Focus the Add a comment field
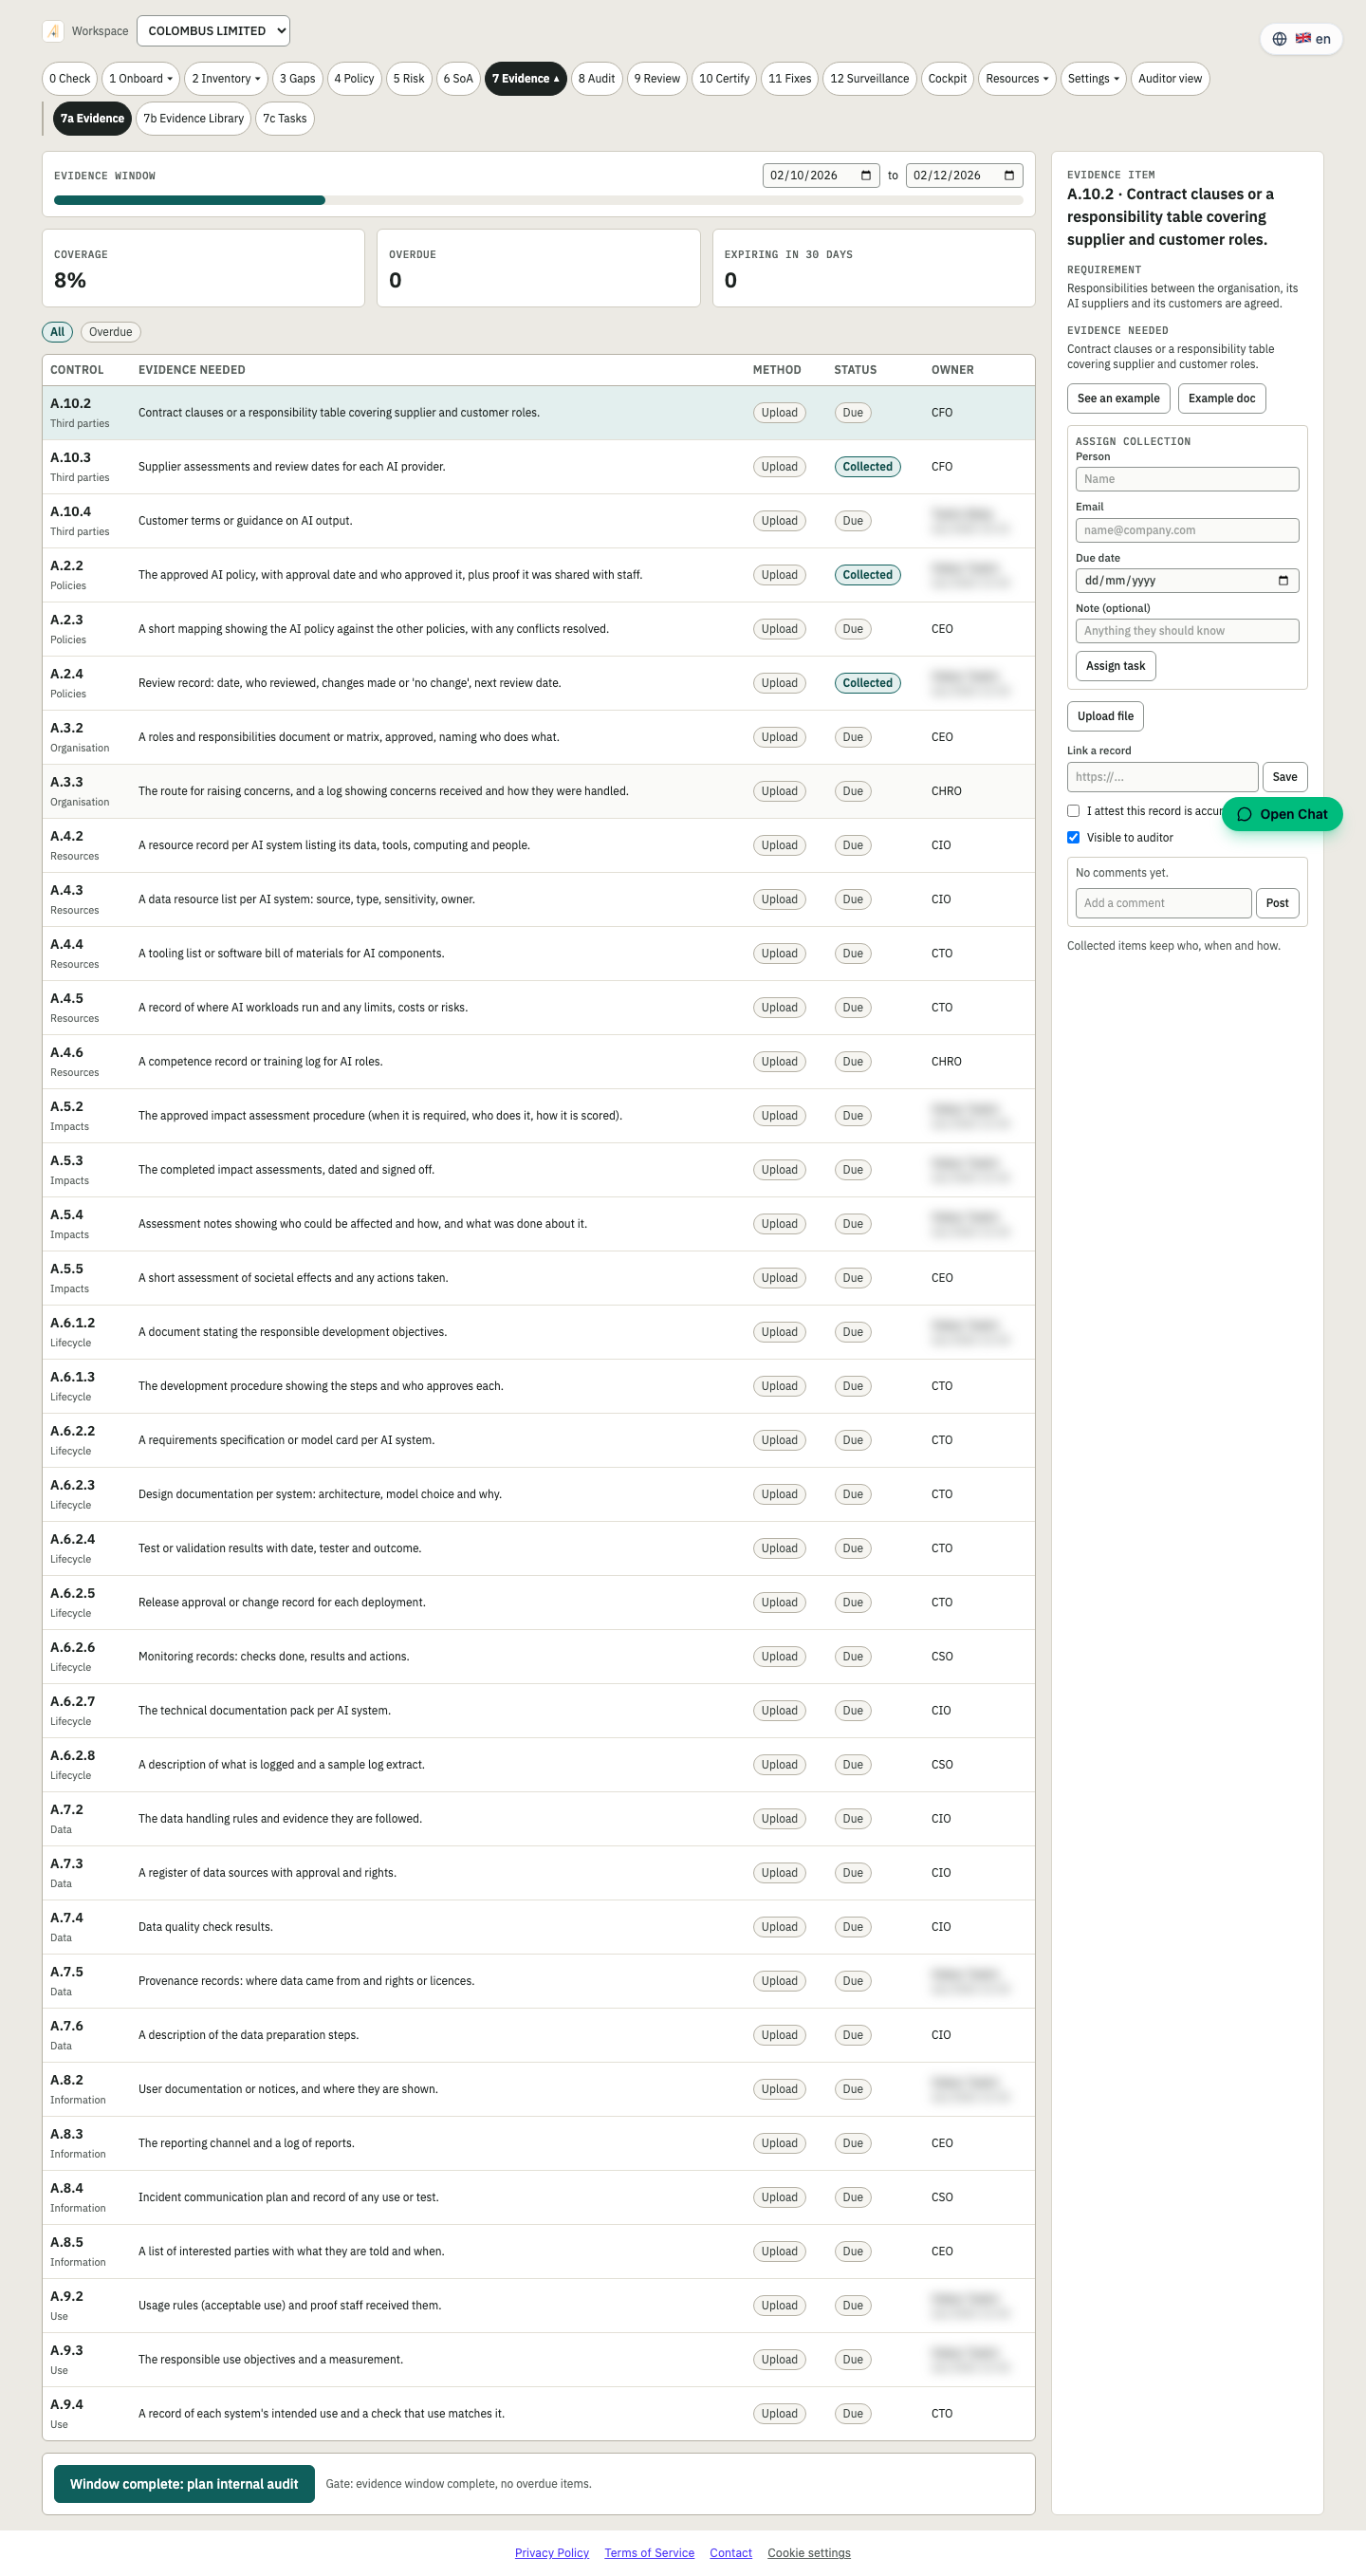 [x=1163, y=903]
